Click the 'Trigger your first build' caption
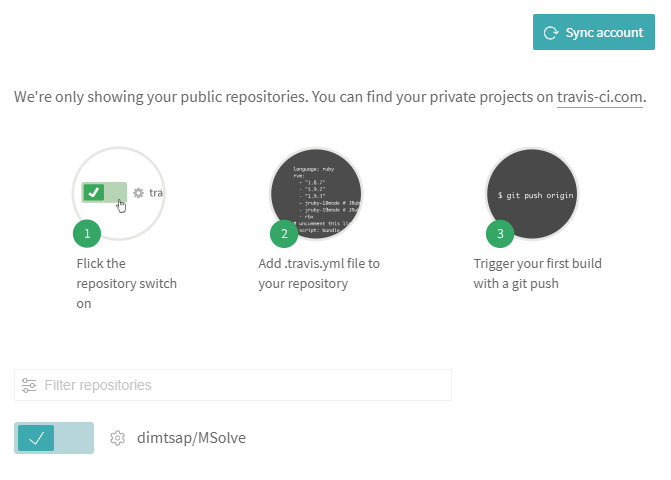 point(537,273)
